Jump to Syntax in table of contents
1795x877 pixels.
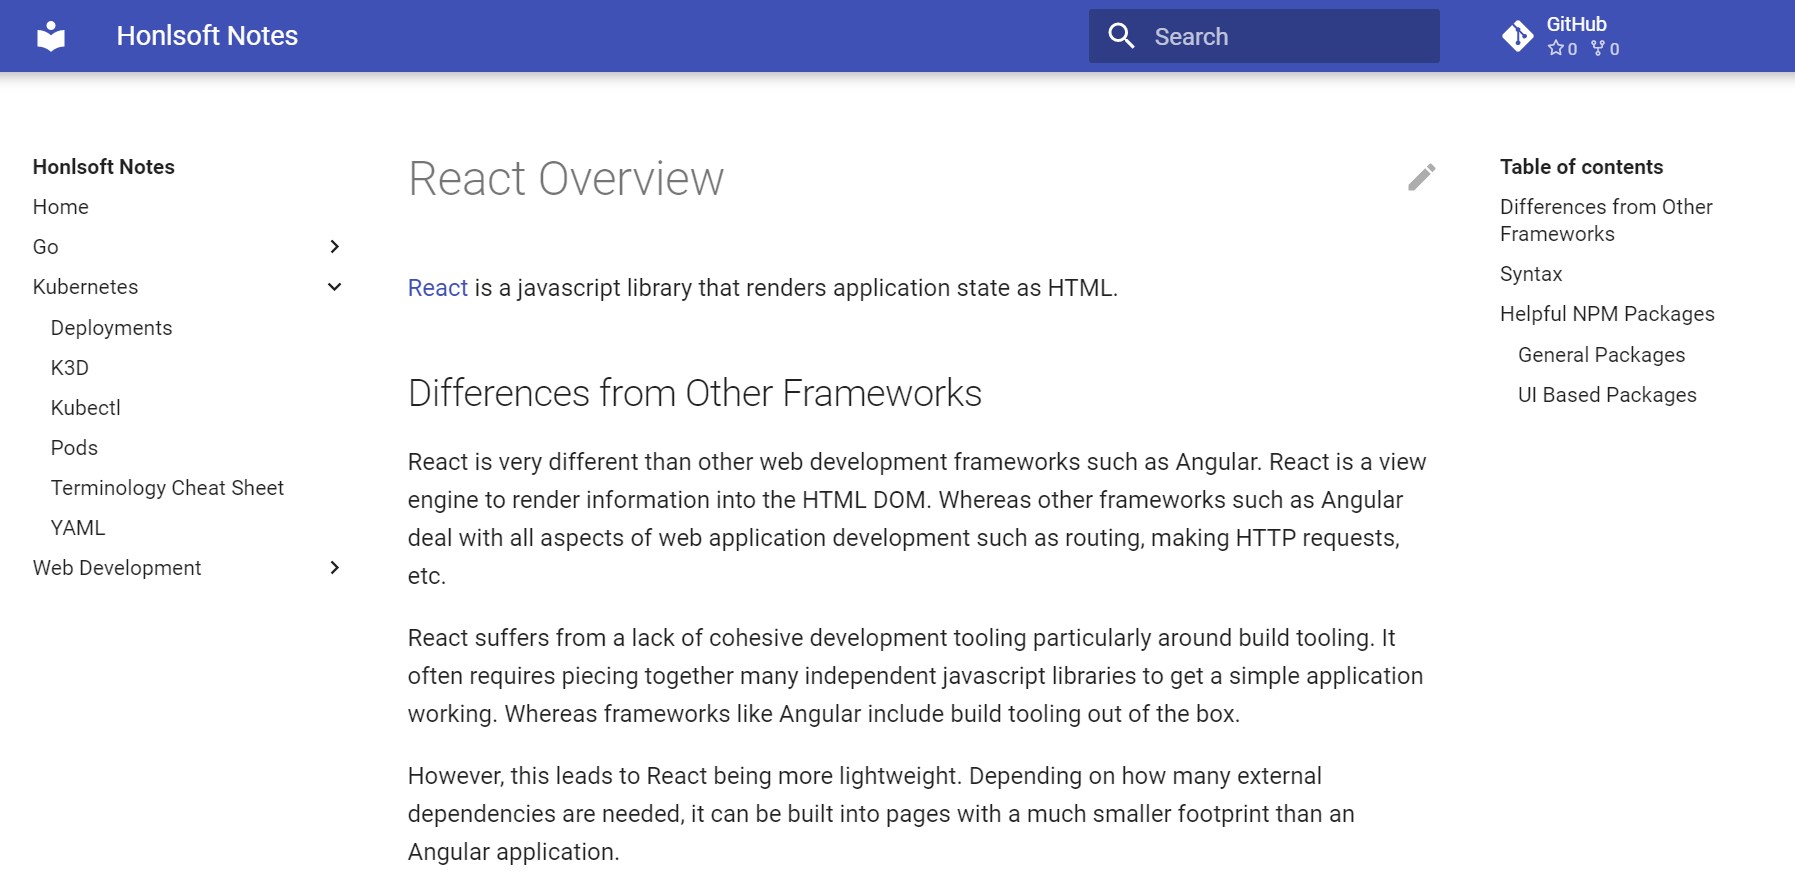(x=1530, y=274)
